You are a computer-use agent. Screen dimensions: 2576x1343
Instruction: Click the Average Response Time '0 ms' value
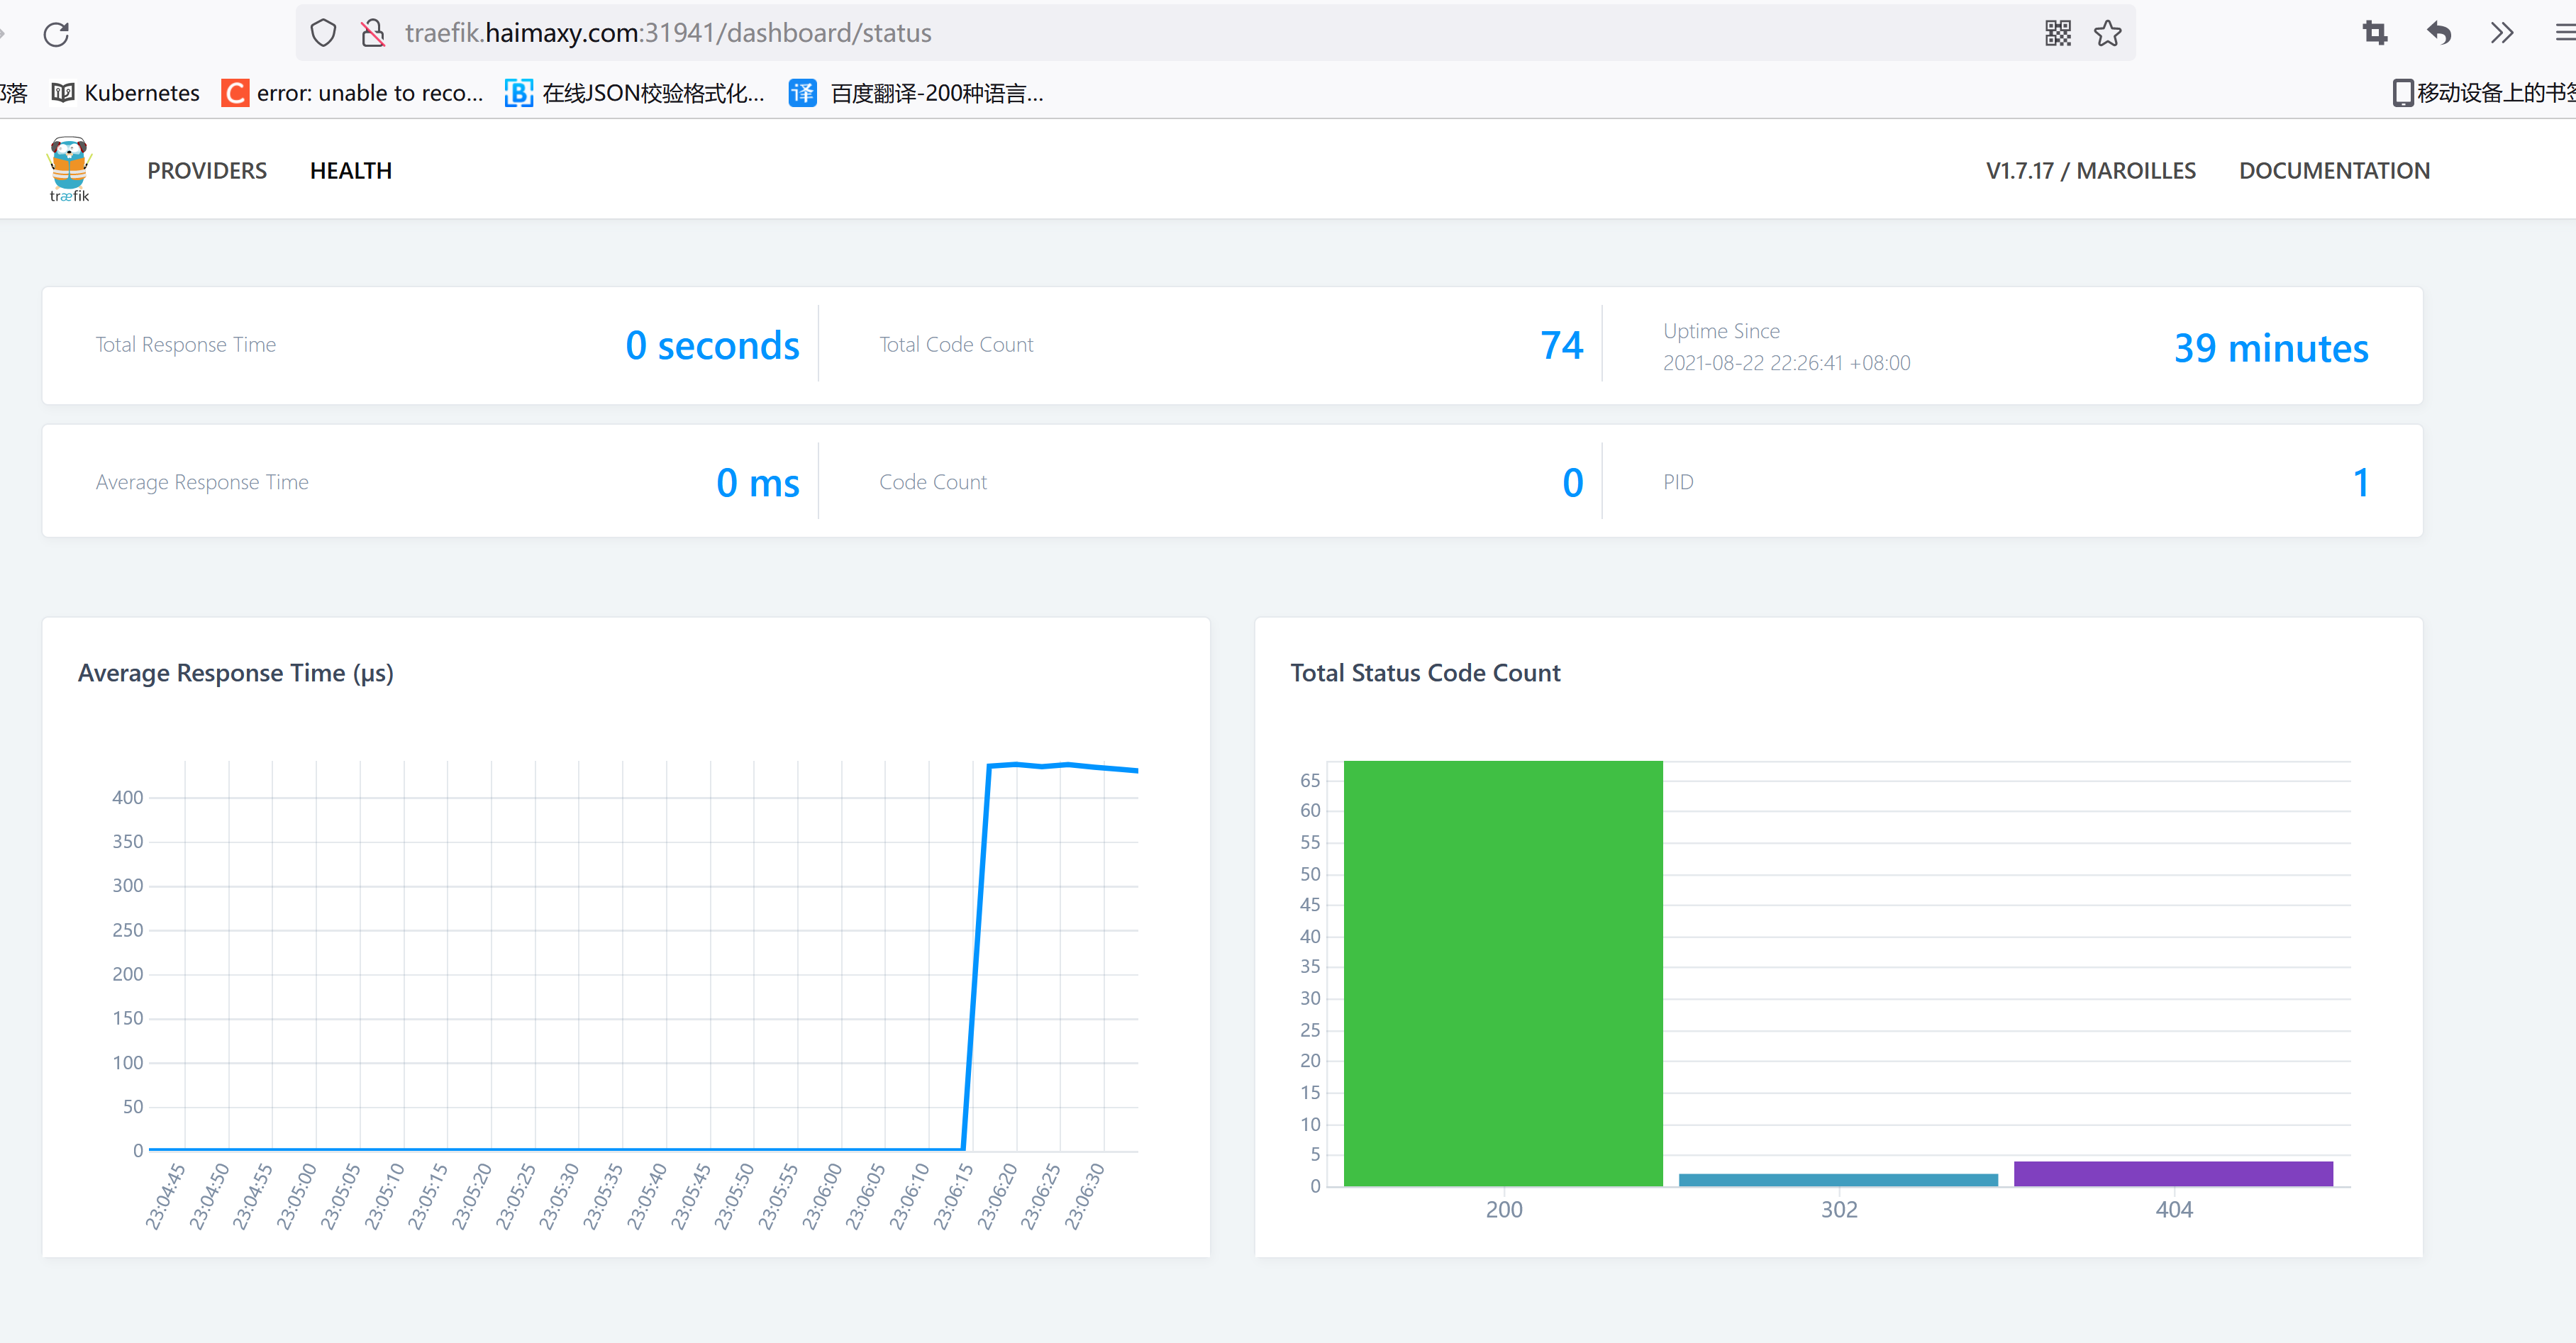tap(758, 483)
